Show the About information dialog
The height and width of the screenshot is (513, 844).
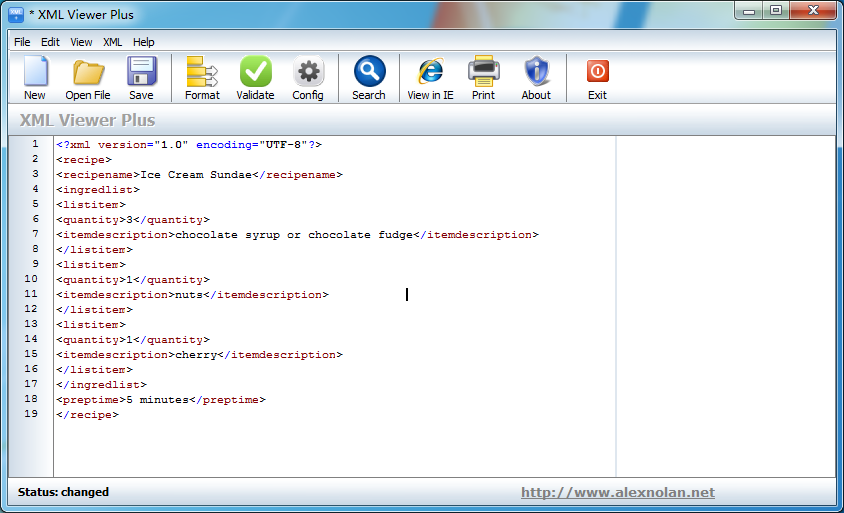click(536, 78)
